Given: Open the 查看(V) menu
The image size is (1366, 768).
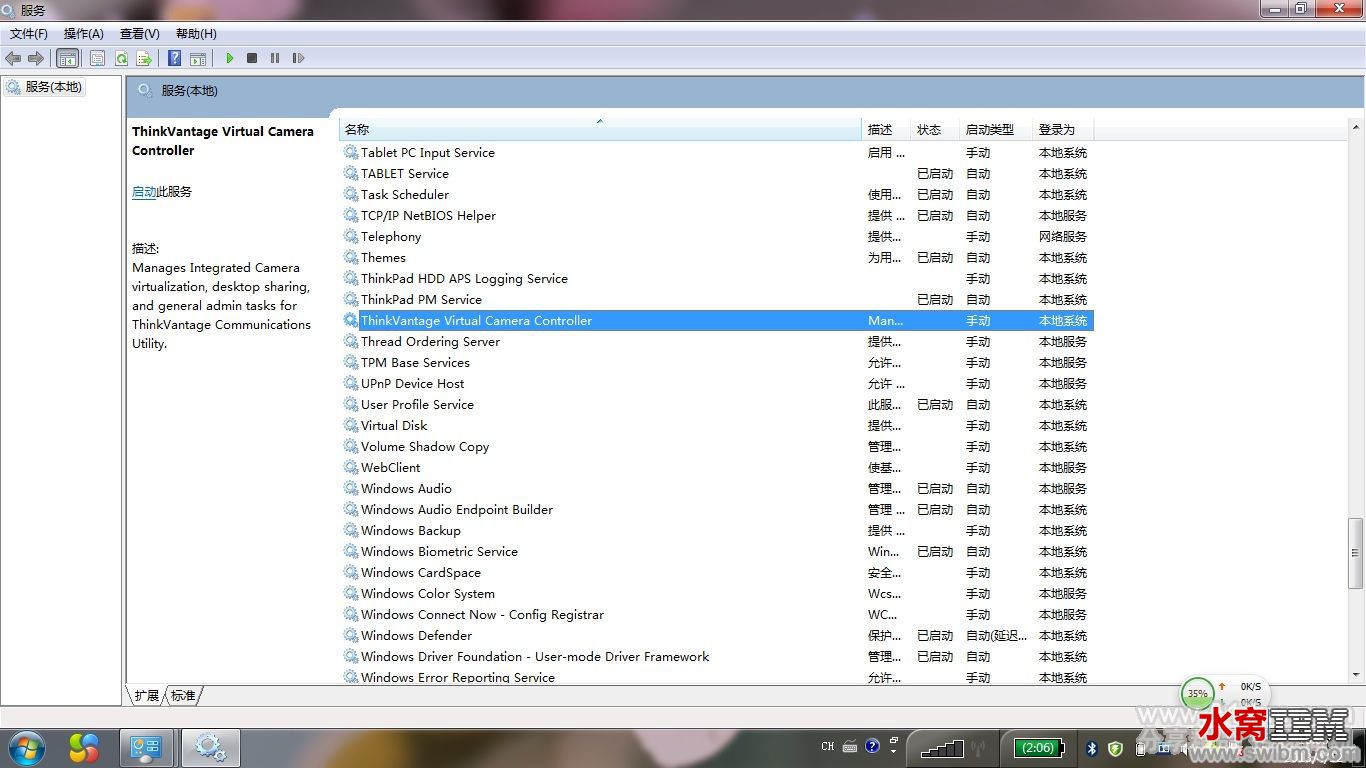Looking at the screenshot, I should pyautogui.click(x=140, y=34).
